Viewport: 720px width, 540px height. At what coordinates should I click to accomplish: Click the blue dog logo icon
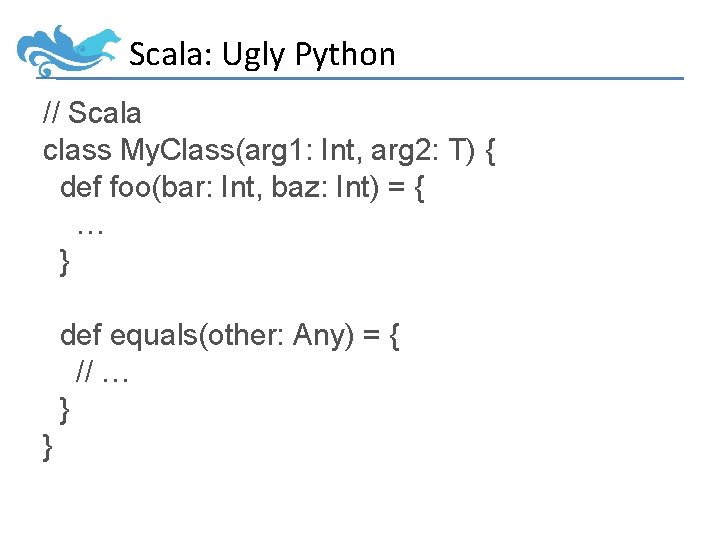[68, 50]
